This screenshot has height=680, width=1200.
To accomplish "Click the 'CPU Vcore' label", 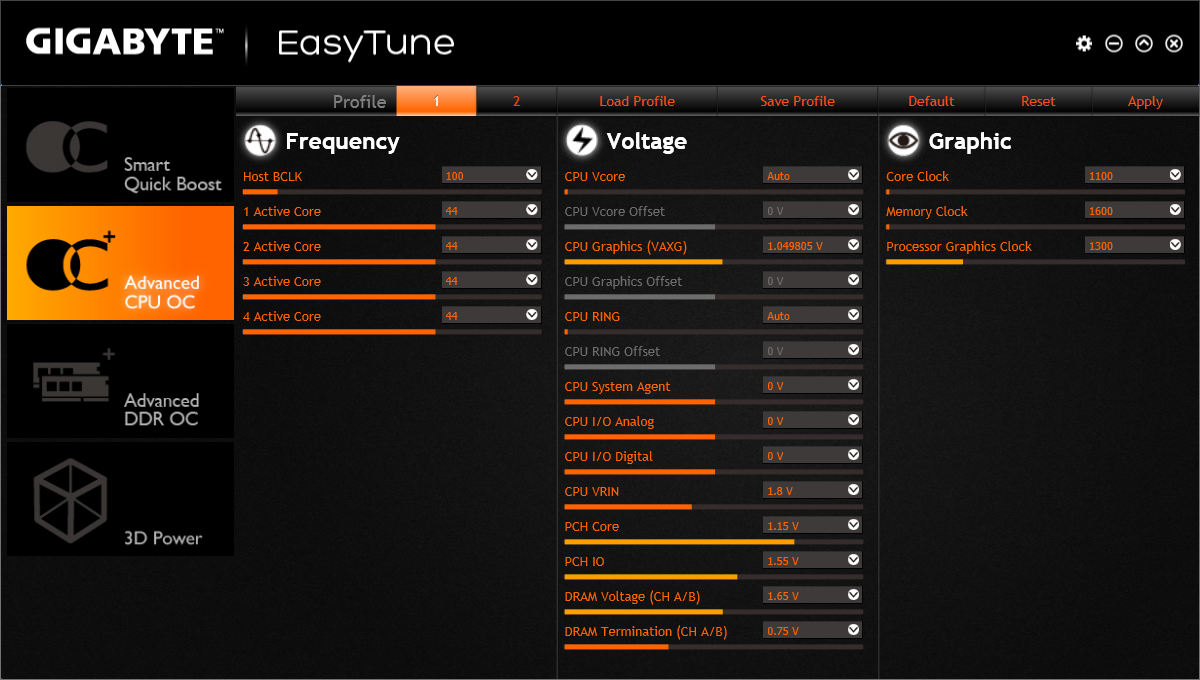I will click(595, 176).
